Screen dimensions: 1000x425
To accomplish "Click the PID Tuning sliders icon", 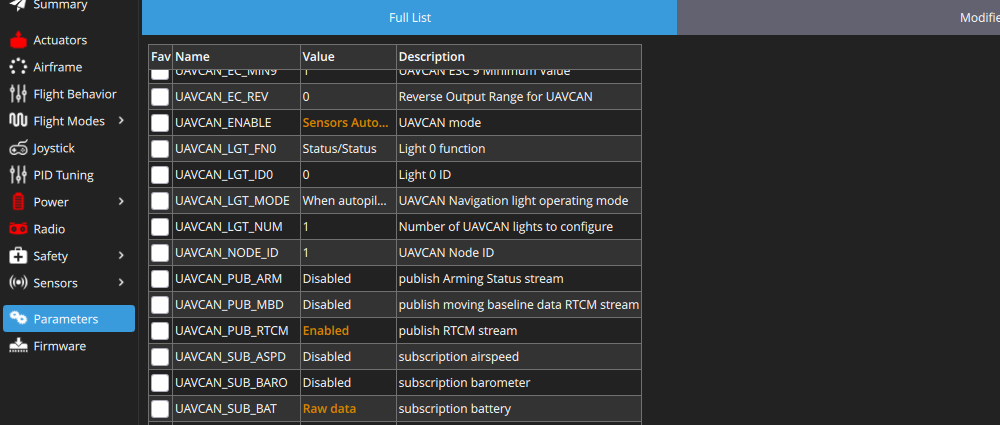I will [x=18, y=175].
